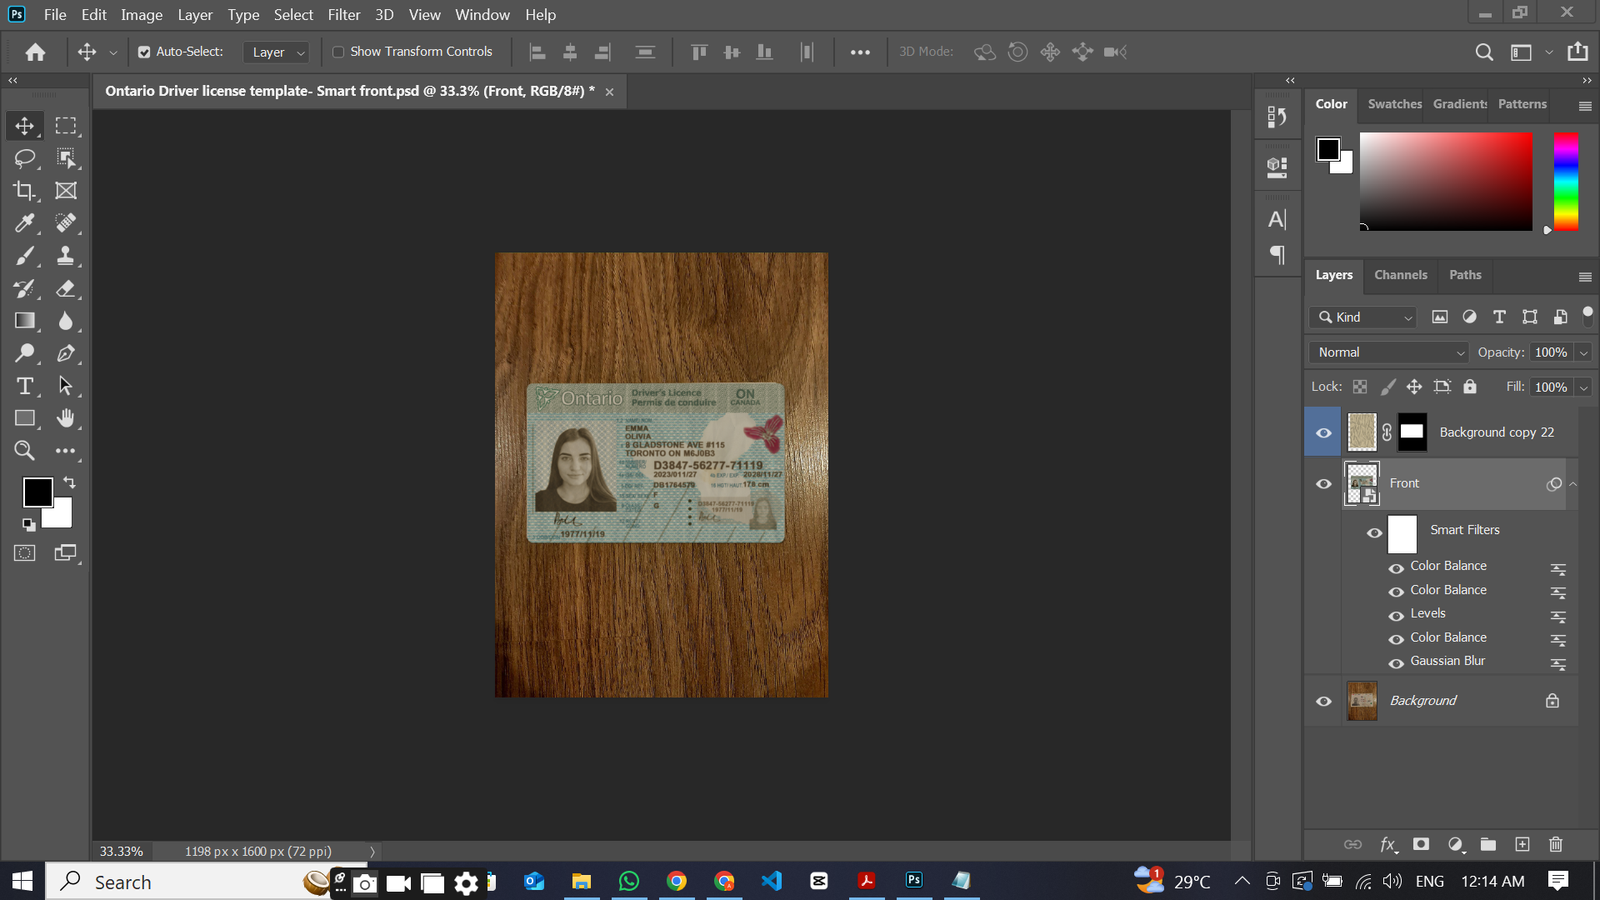Screen dimensions: 1600x900
Task: Hide the Background copy 22 layer
Action: [x=1323, y=433]
